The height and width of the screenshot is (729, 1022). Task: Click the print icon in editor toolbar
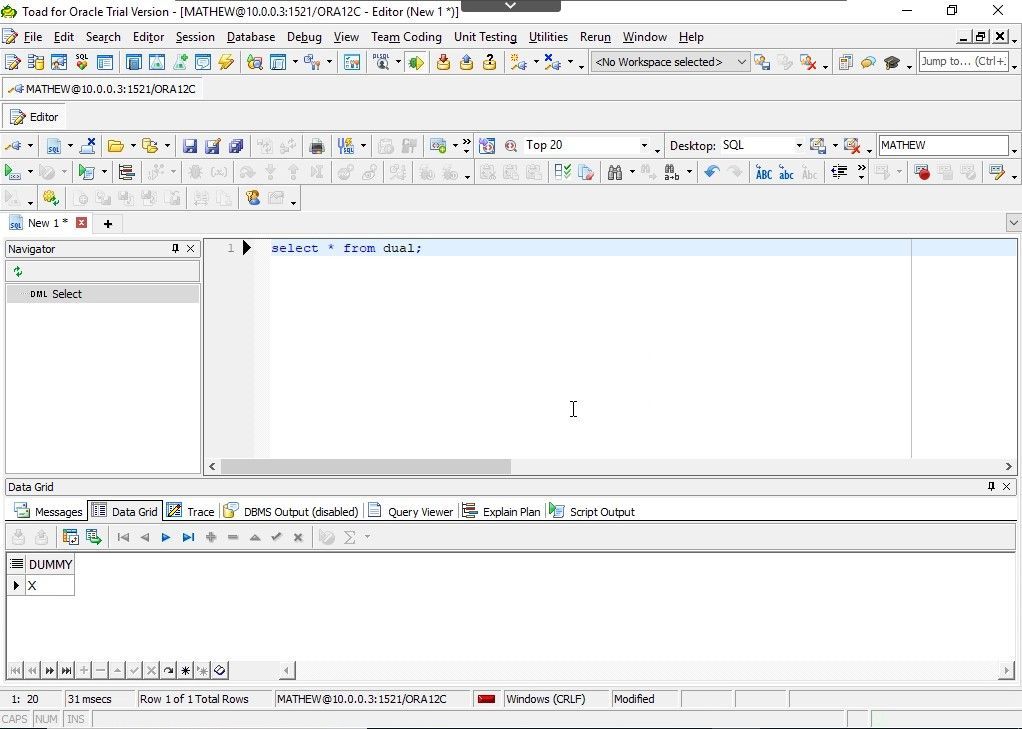(x=317, y=145)
